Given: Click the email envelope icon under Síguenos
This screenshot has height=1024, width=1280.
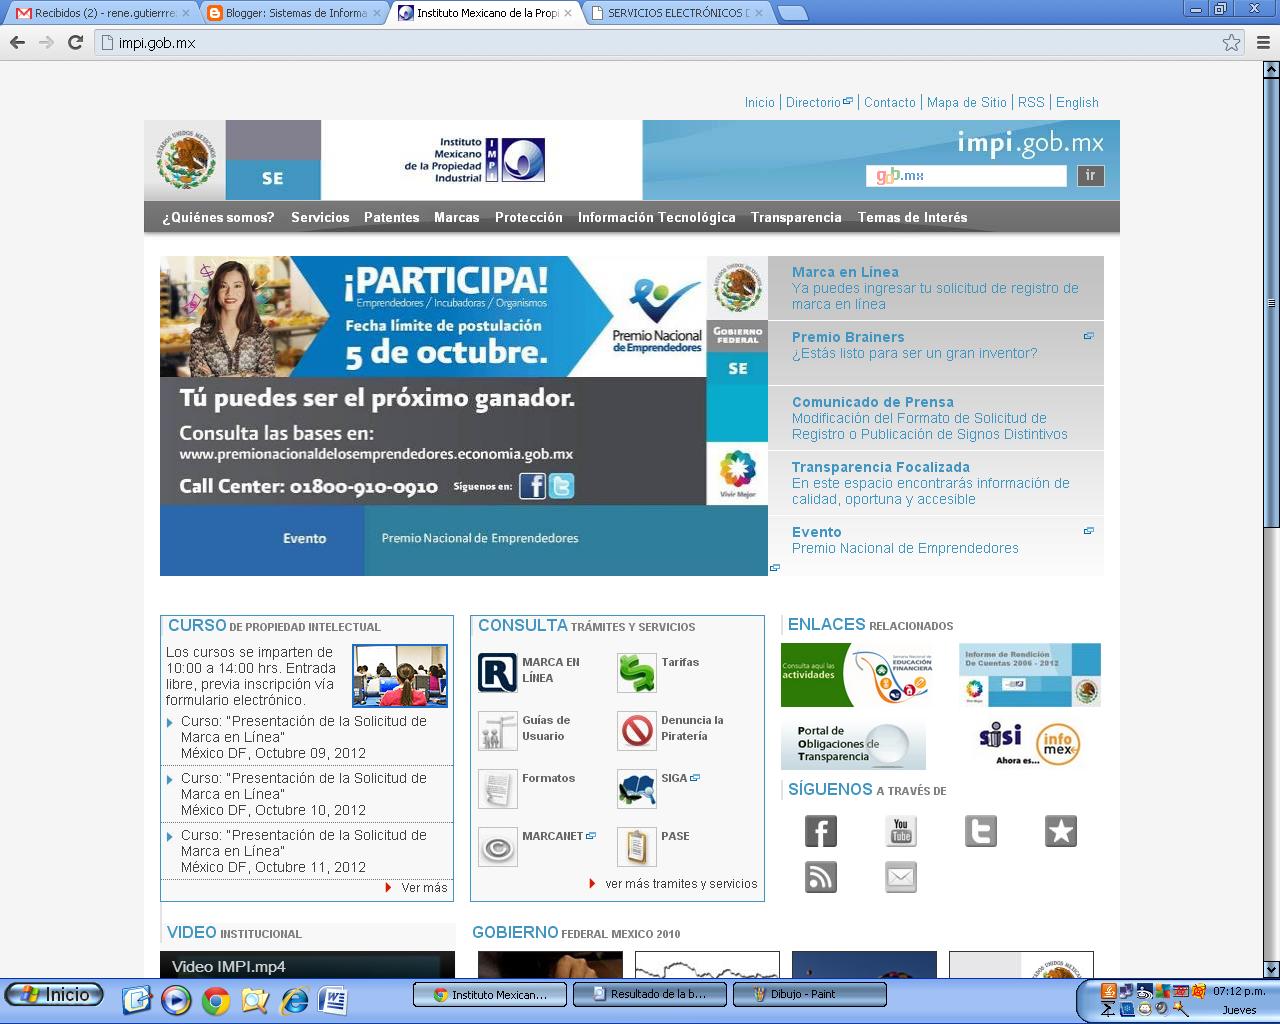Looking at the screenshot, I should [x=901, y=877].
